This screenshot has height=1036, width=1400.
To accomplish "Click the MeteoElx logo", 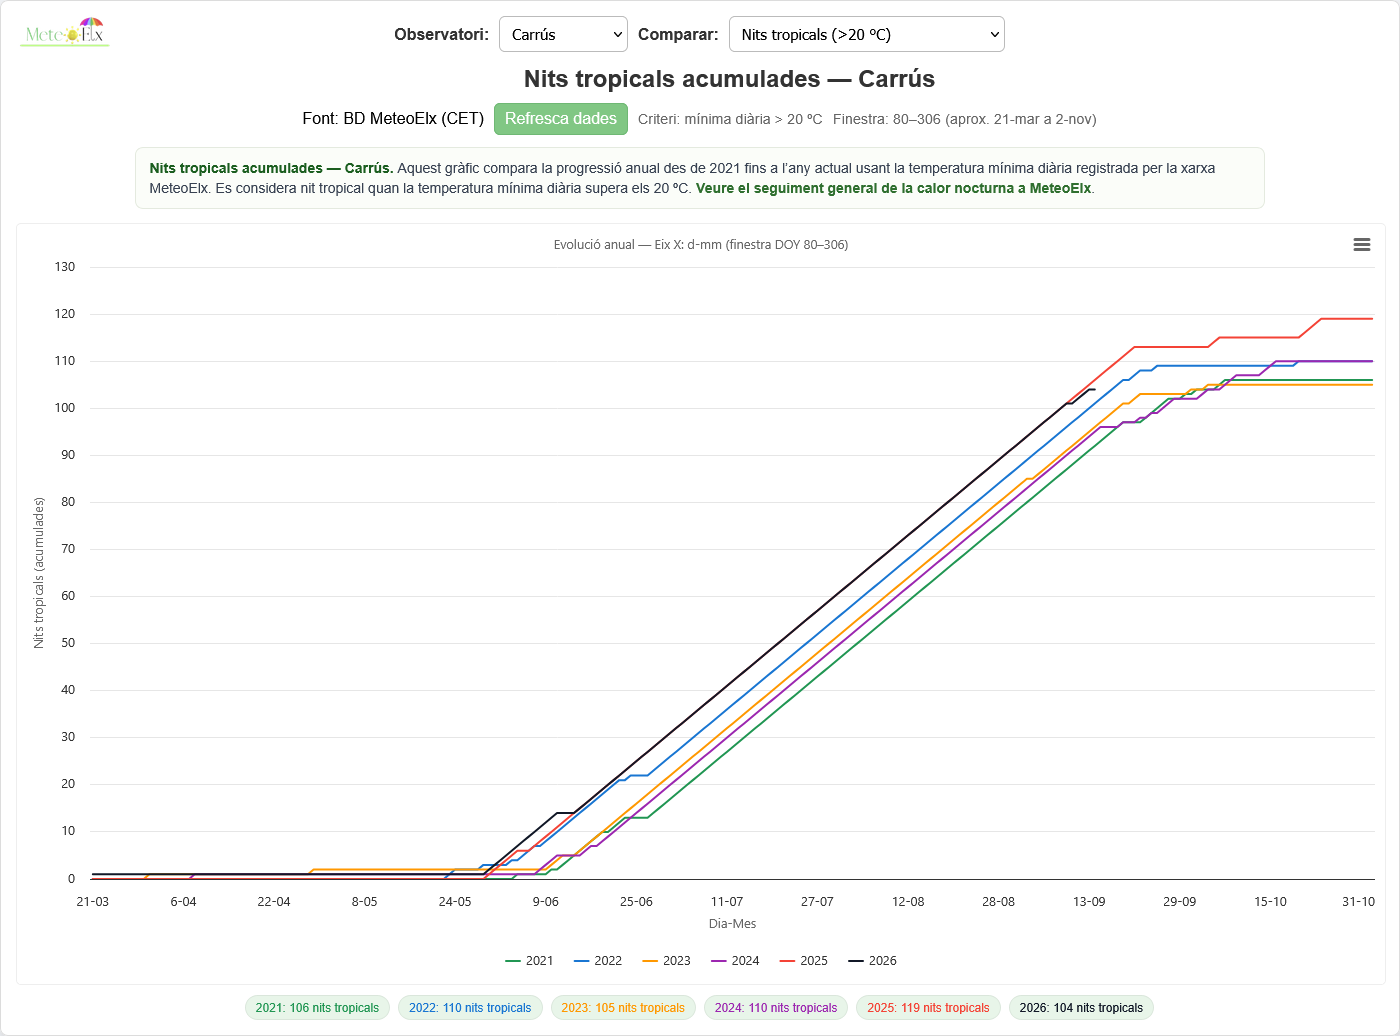I will coord(65,33).
